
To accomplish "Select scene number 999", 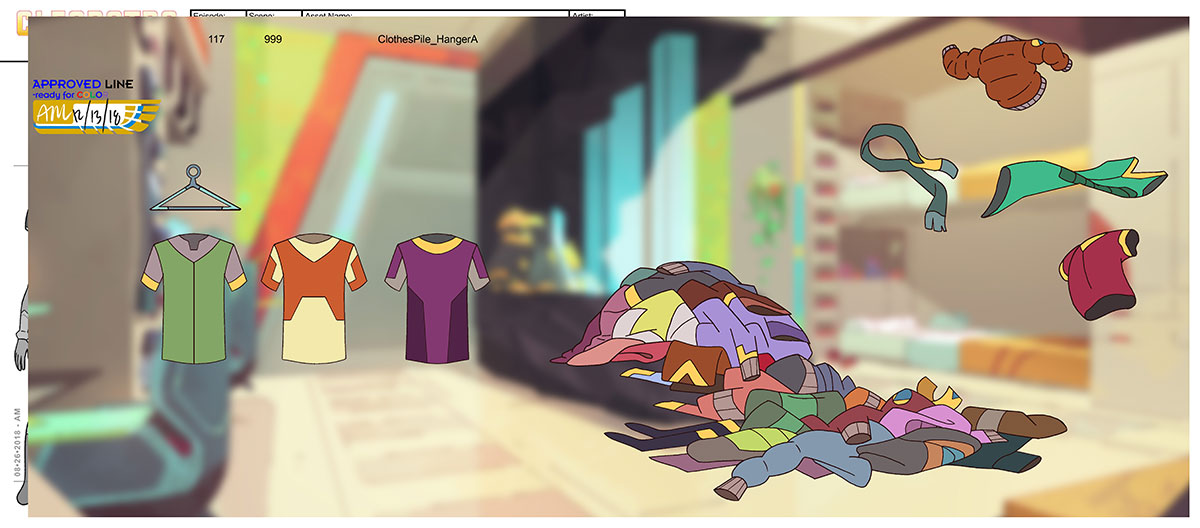I will pyautogui.click(x=273, y=39).
